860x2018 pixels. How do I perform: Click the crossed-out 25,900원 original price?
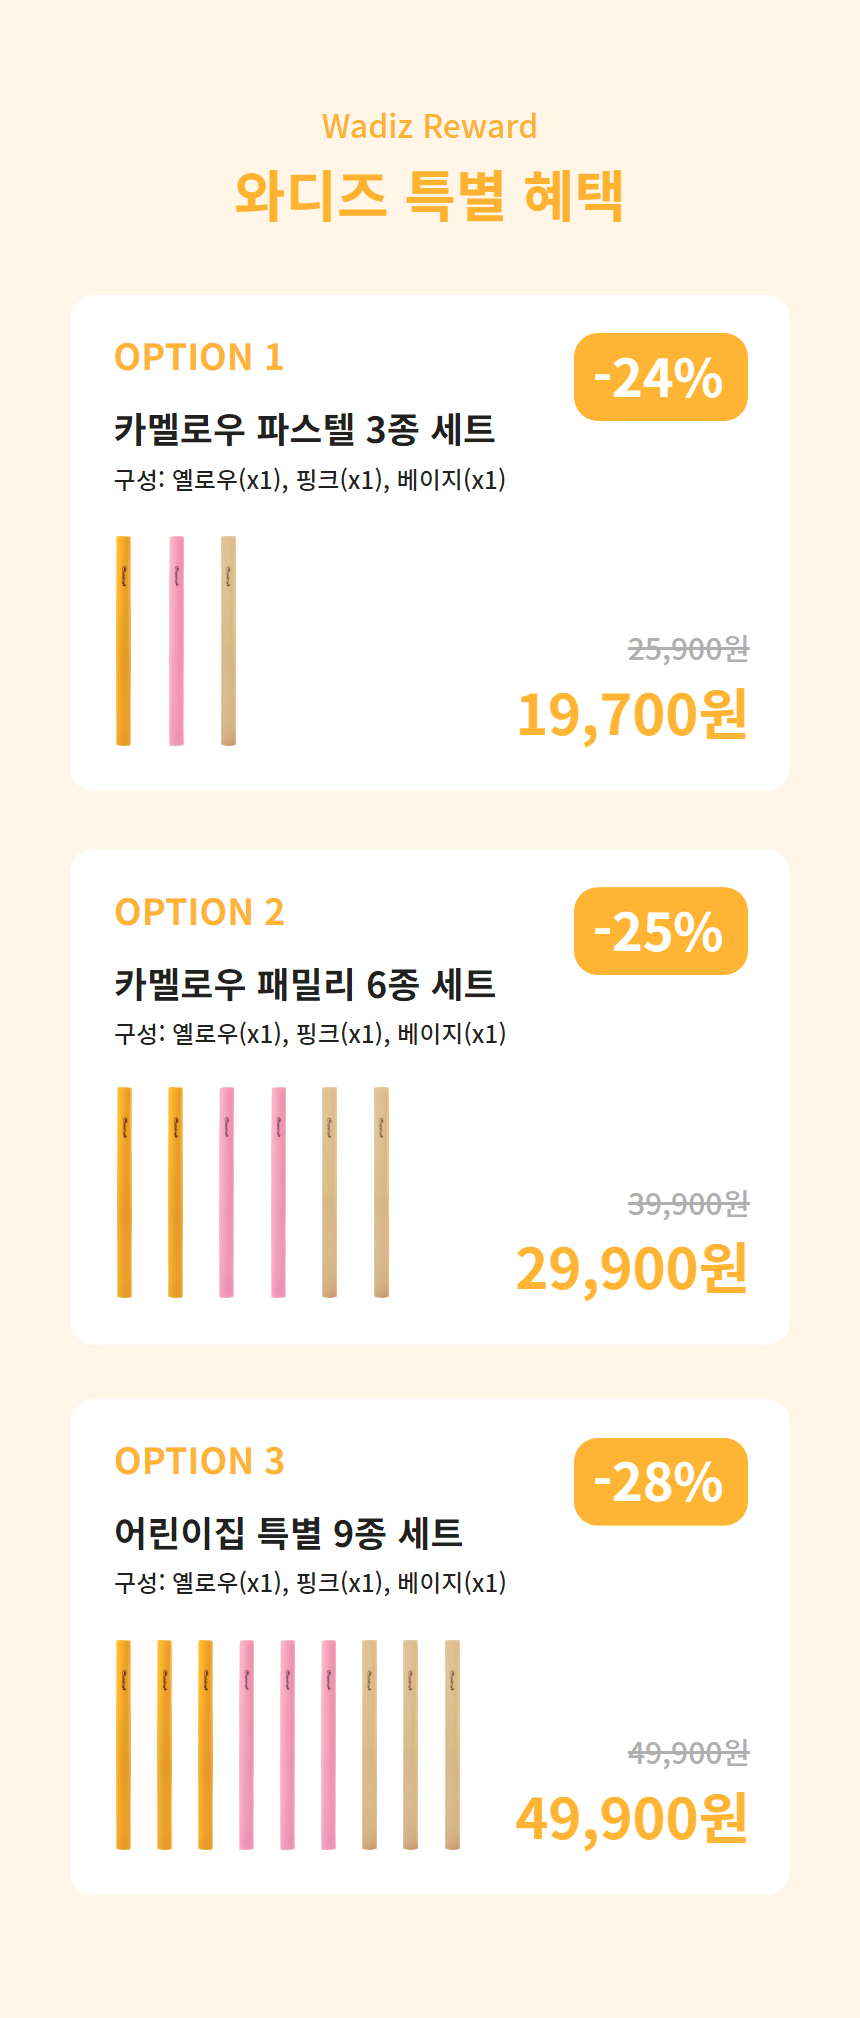(x=688, y=649)
